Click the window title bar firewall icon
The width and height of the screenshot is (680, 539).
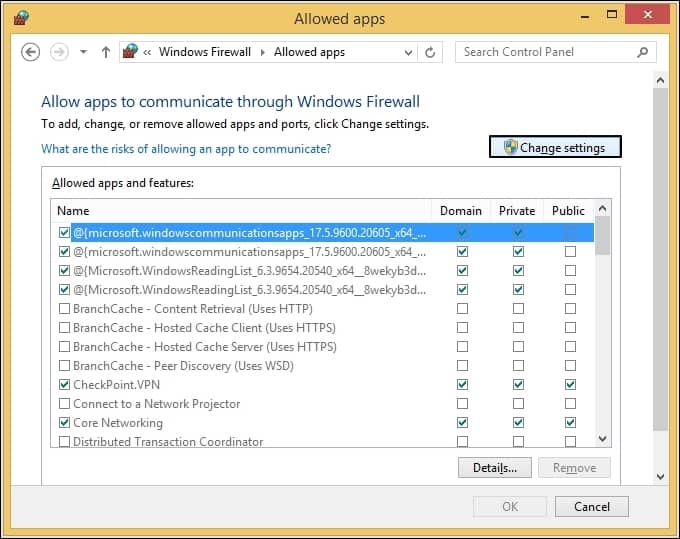pyautogui.click(x=21, y=18)
